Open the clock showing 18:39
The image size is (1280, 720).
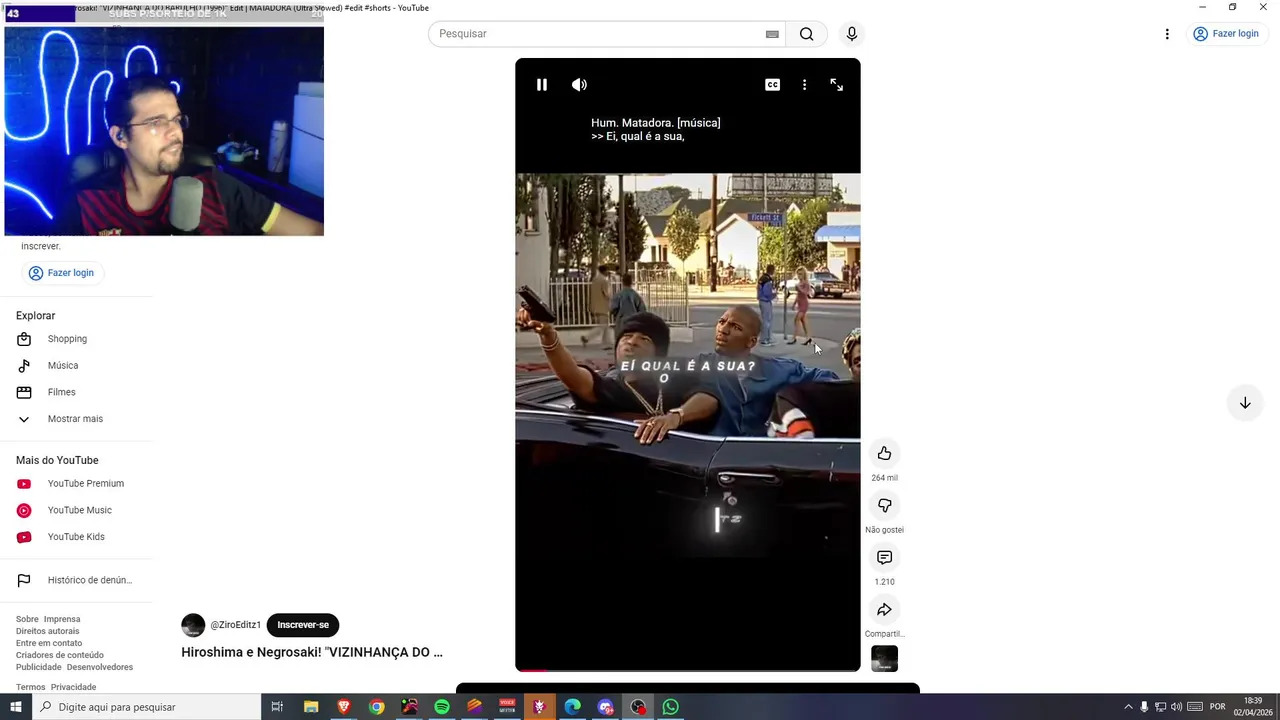(1253, 707)
